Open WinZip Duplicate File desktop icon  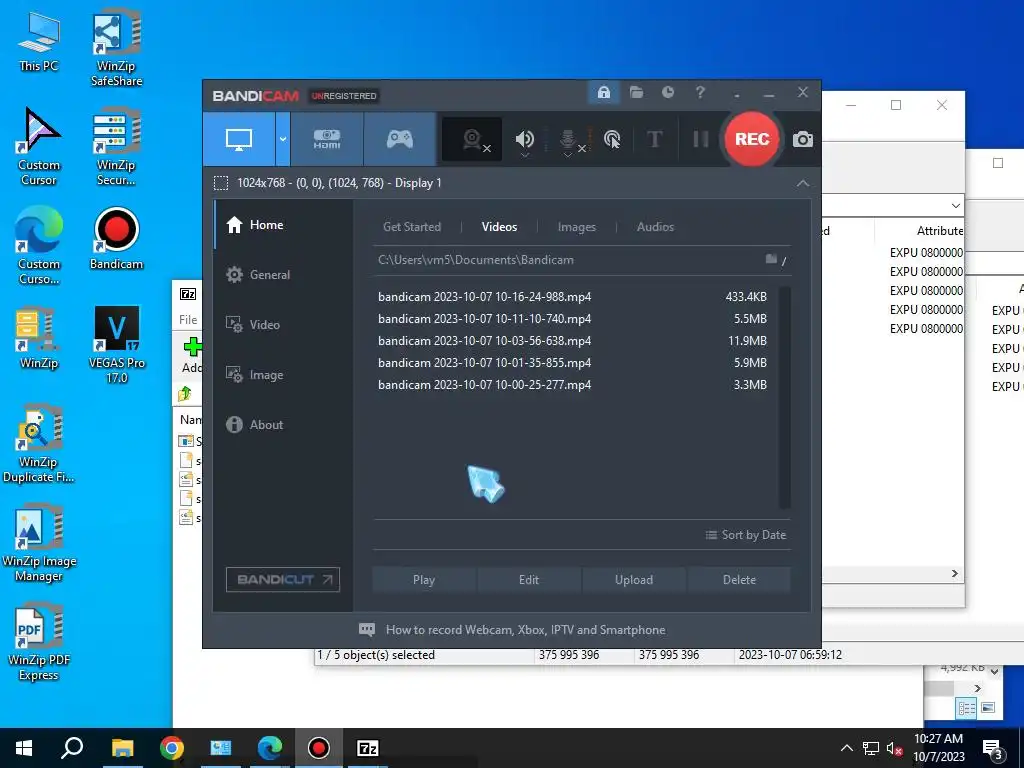(x=39, y=444)
